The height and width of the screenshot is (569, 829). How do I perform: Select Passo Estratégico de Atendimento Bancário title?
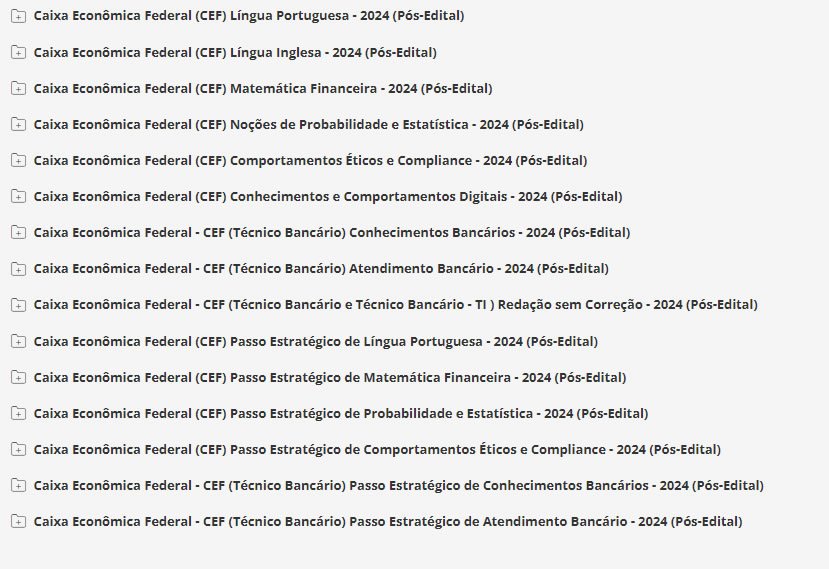(x=388, y=521)
